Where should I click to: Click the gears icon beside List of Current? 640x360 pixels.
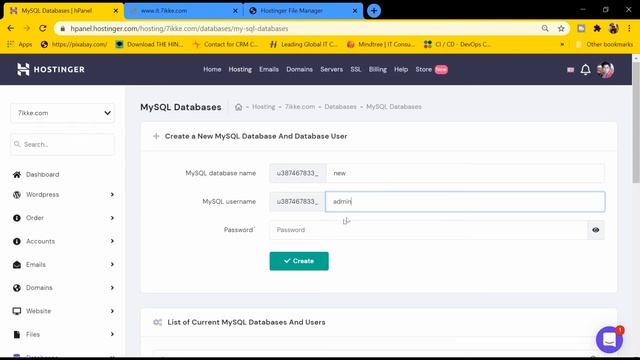click(x=158, y=322)
